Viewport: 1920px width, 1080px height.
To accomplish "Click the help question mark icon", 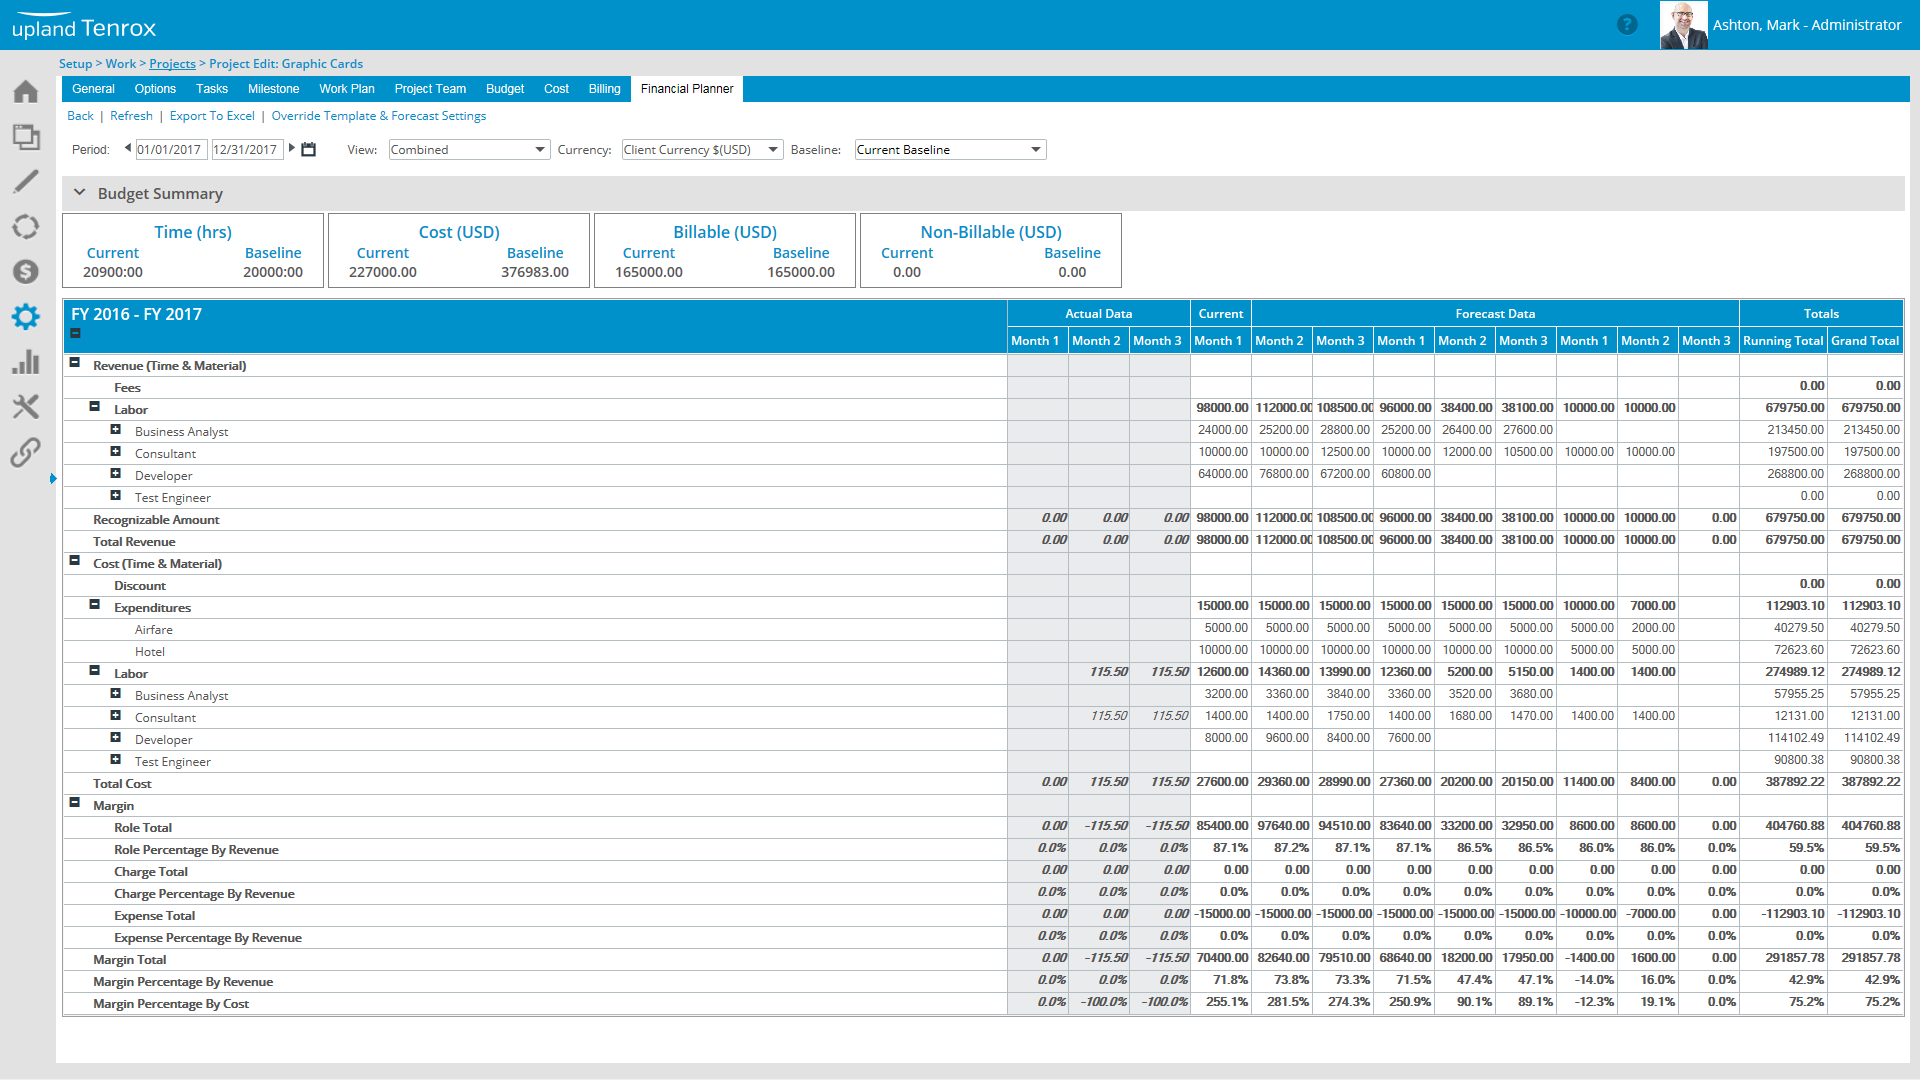I will click(x=1627, y=25).
